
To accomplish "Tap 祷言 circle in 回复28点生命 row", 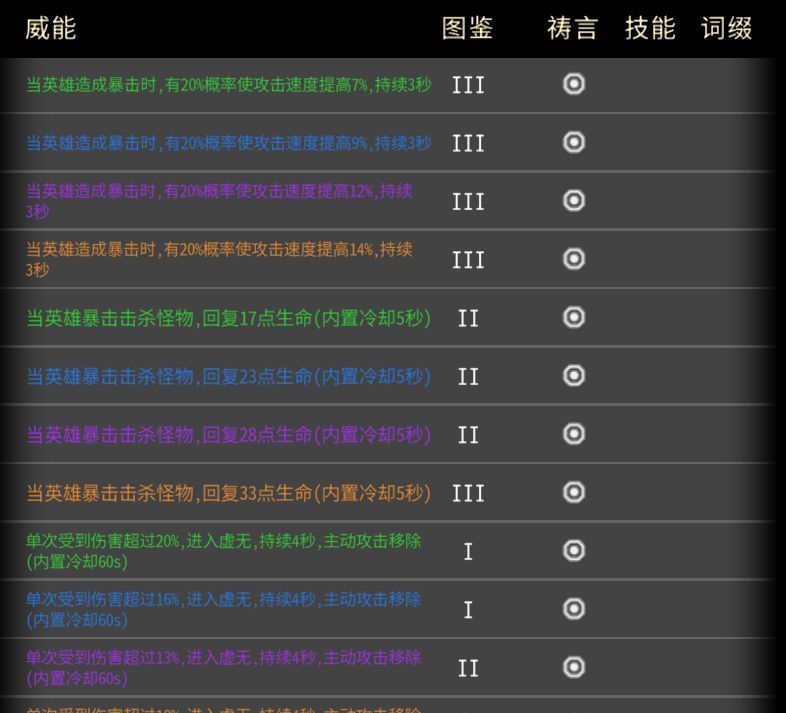I will pyautogui.click(x=574, y=434).
